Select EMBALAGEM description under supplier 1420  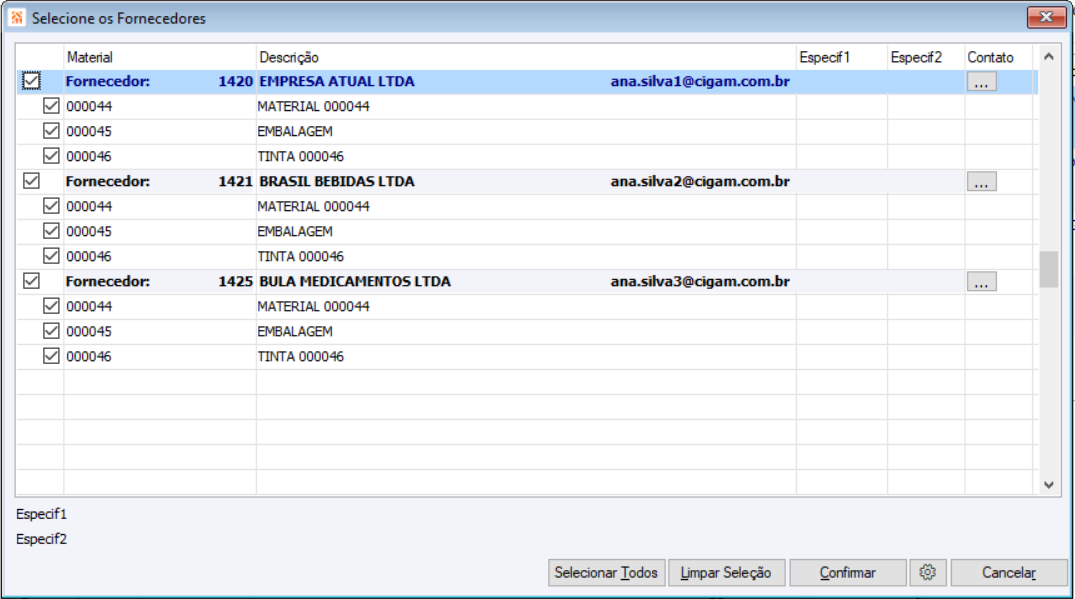295,131
